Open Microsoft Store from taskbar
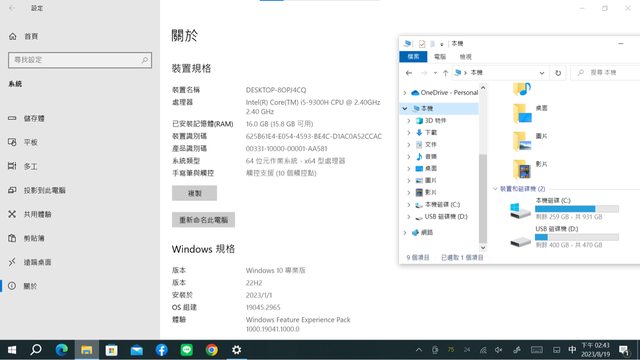Screen dimensions: 640x360 (111, 350)
